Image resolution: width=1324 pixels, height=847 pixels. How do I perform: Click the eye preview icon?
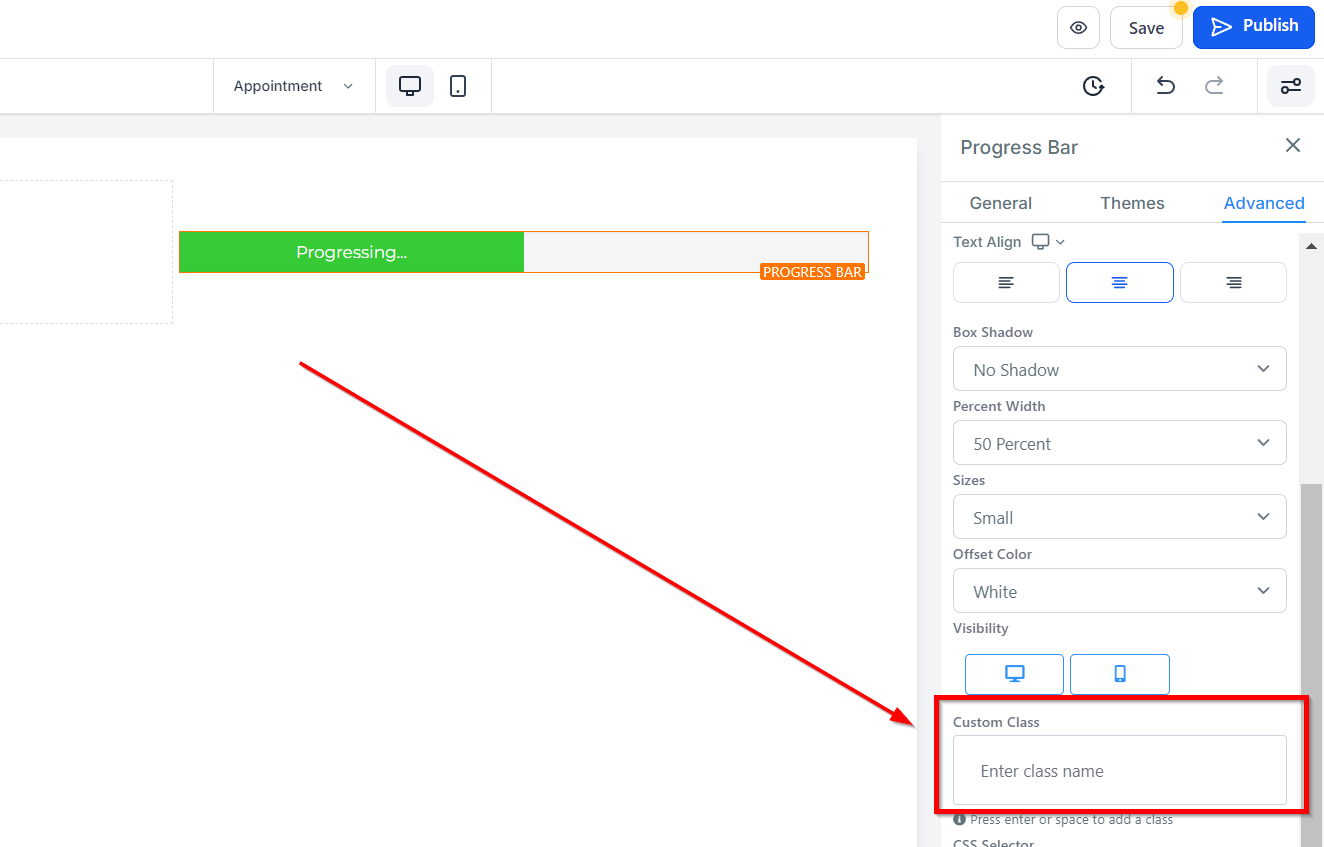click(1078, 28)
